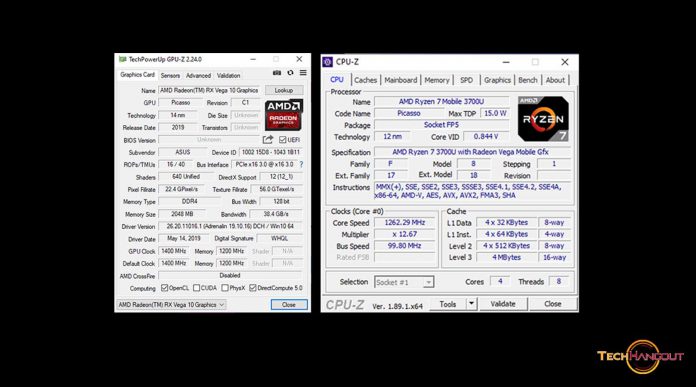This screenshot has height=387, width=696.
Task: Click the Lookup button
Action: (x=284, y=90)
